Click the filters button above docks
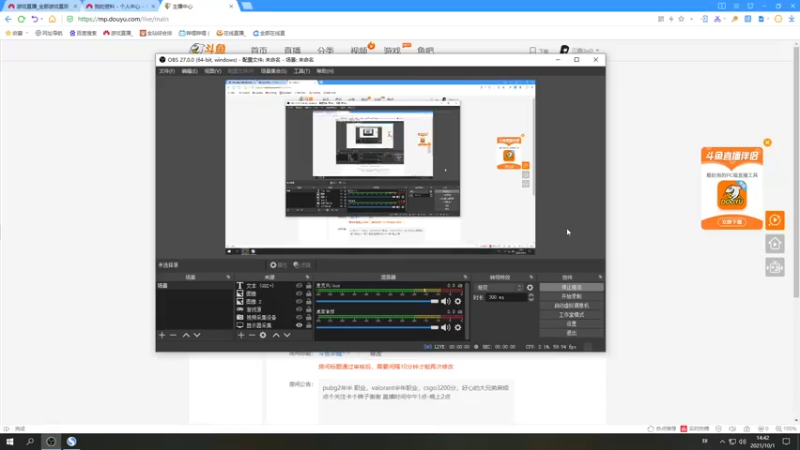 tap(302, 265)
